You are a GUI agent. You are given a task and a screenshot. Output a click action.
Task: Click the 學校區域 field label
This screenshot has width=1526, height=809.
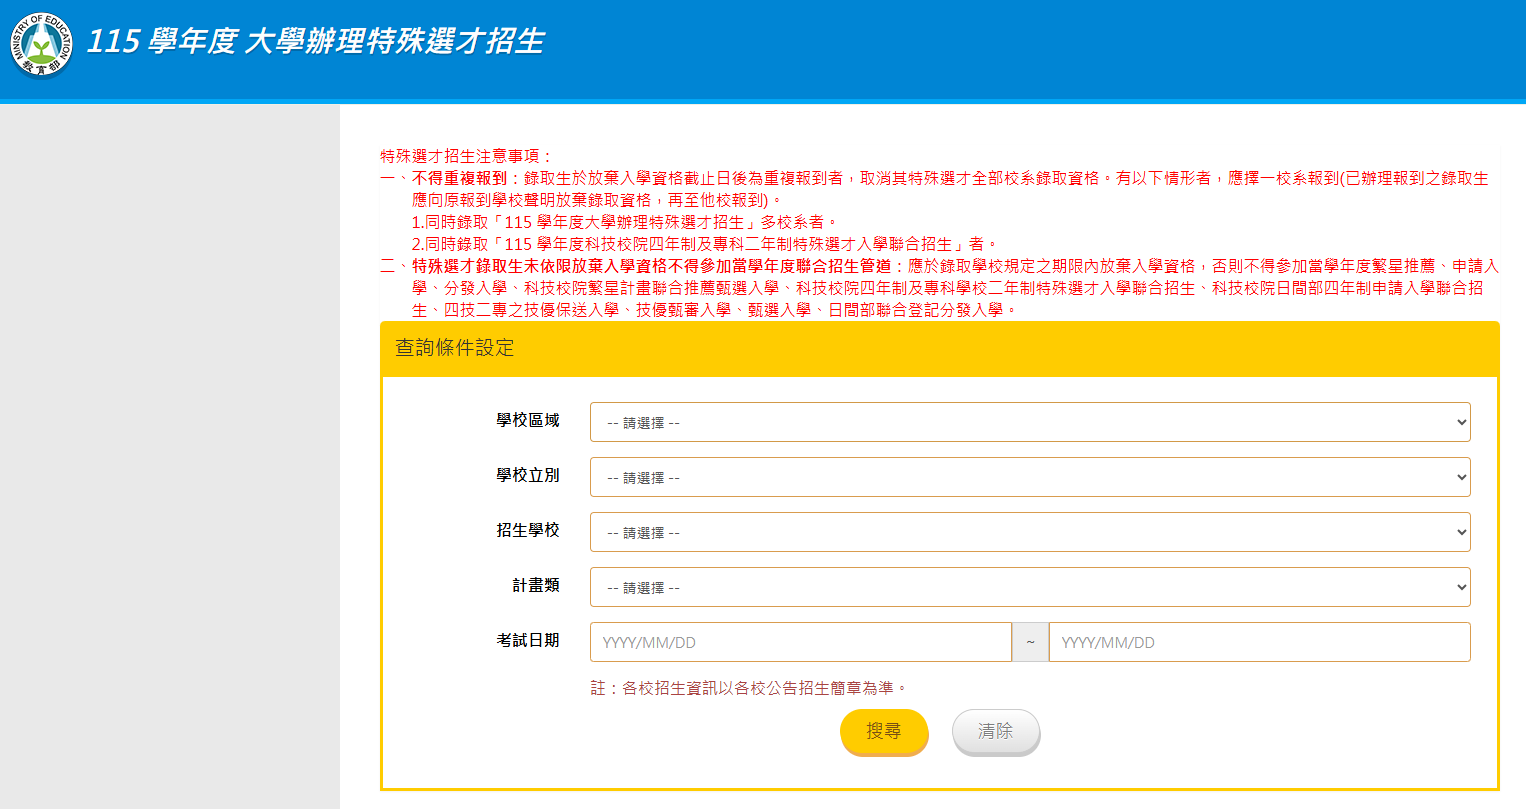click(x=528, y=421)
